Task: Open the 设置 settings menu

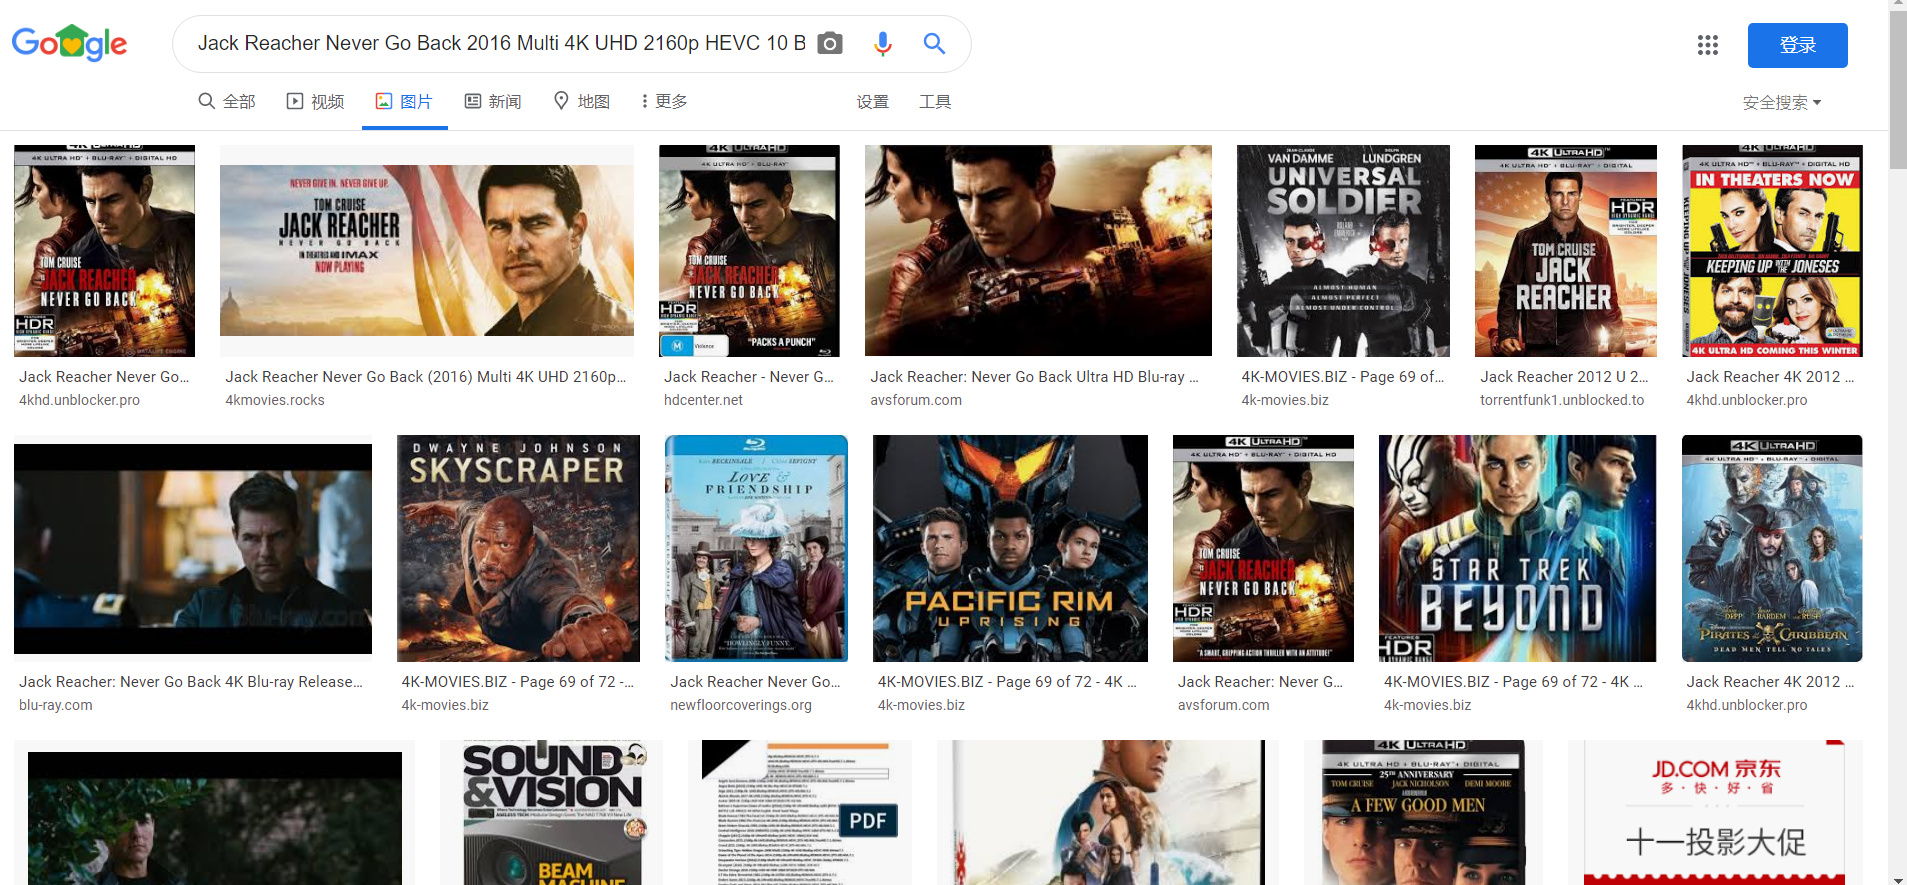Action: [872, 102]
